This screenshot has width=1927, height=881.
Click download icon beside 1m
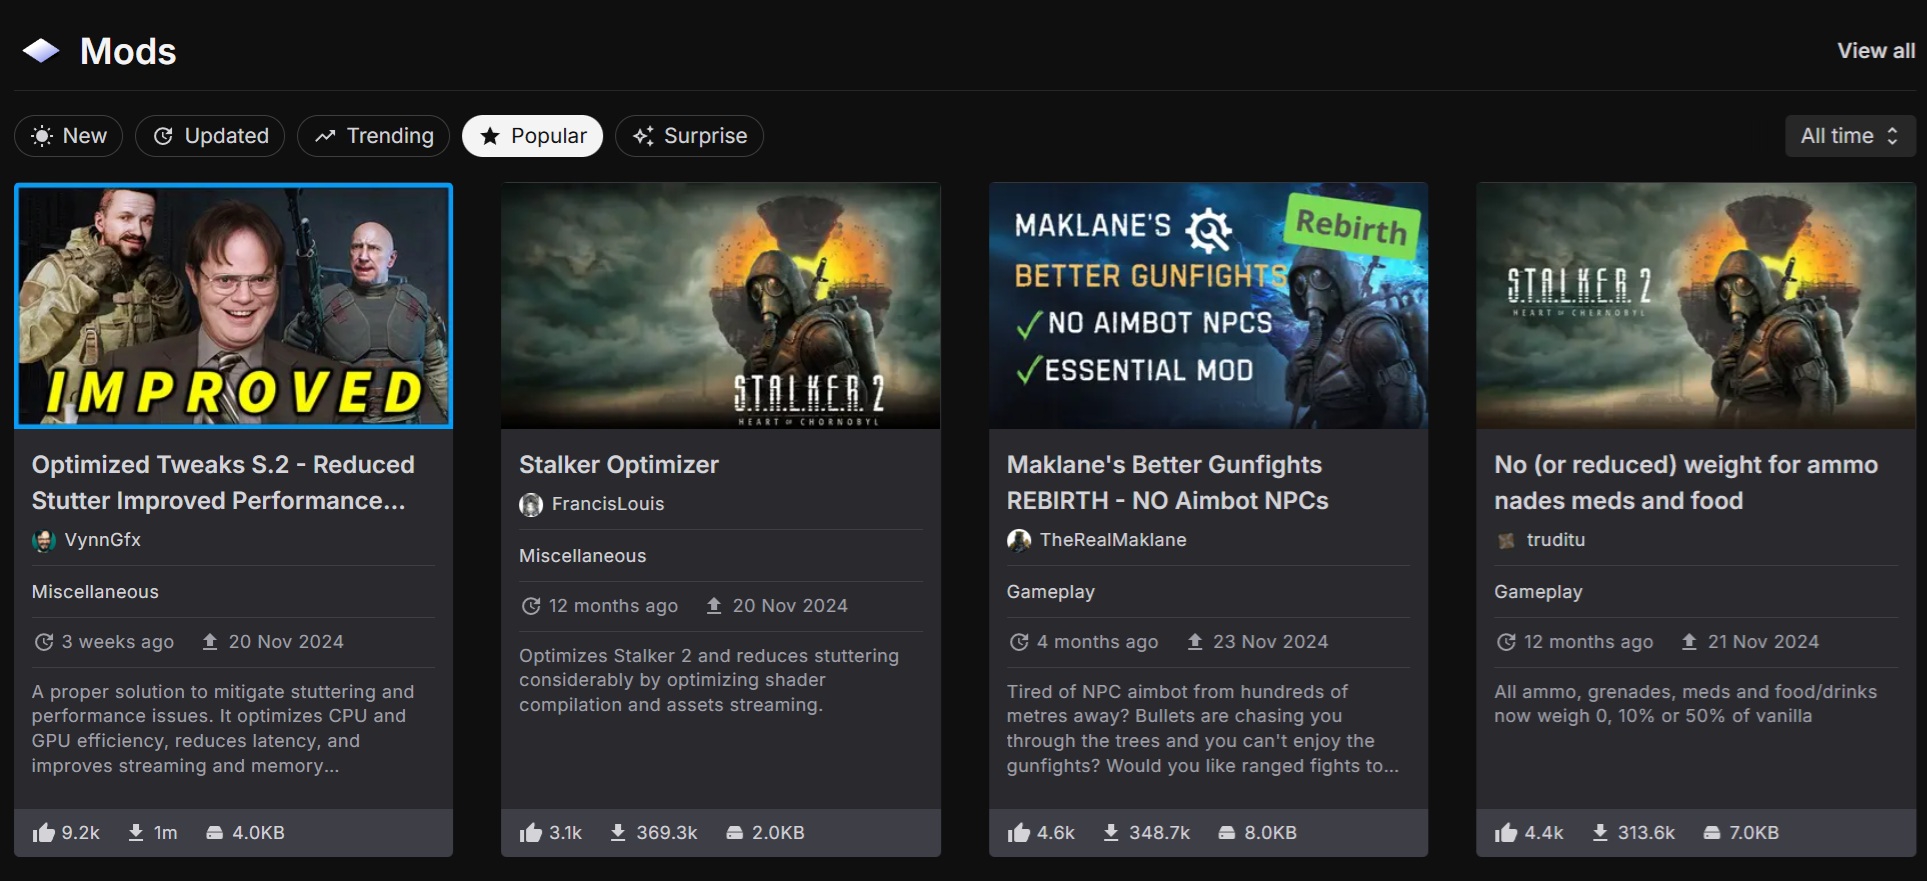(136, 832)
